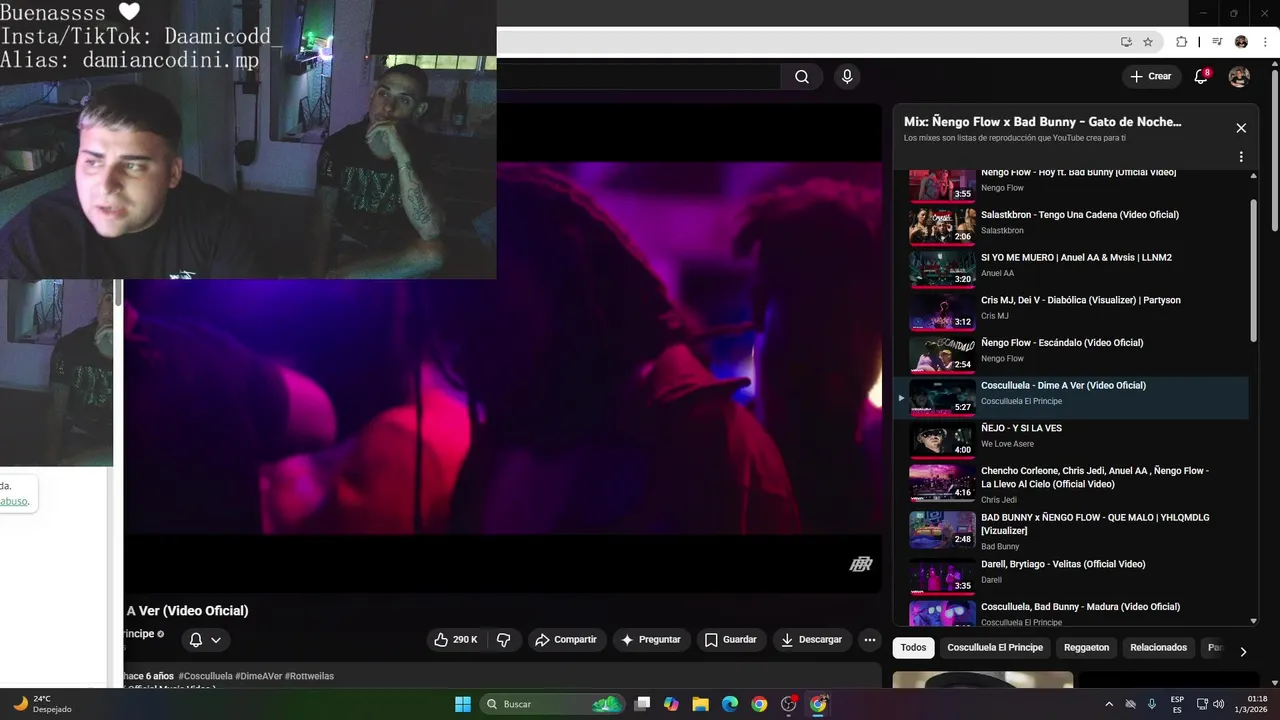The height and width of the screenshot is (720, 1280).
Task: Click the Diabólica 3:12 thumbnail
Action: pos(942,312)
